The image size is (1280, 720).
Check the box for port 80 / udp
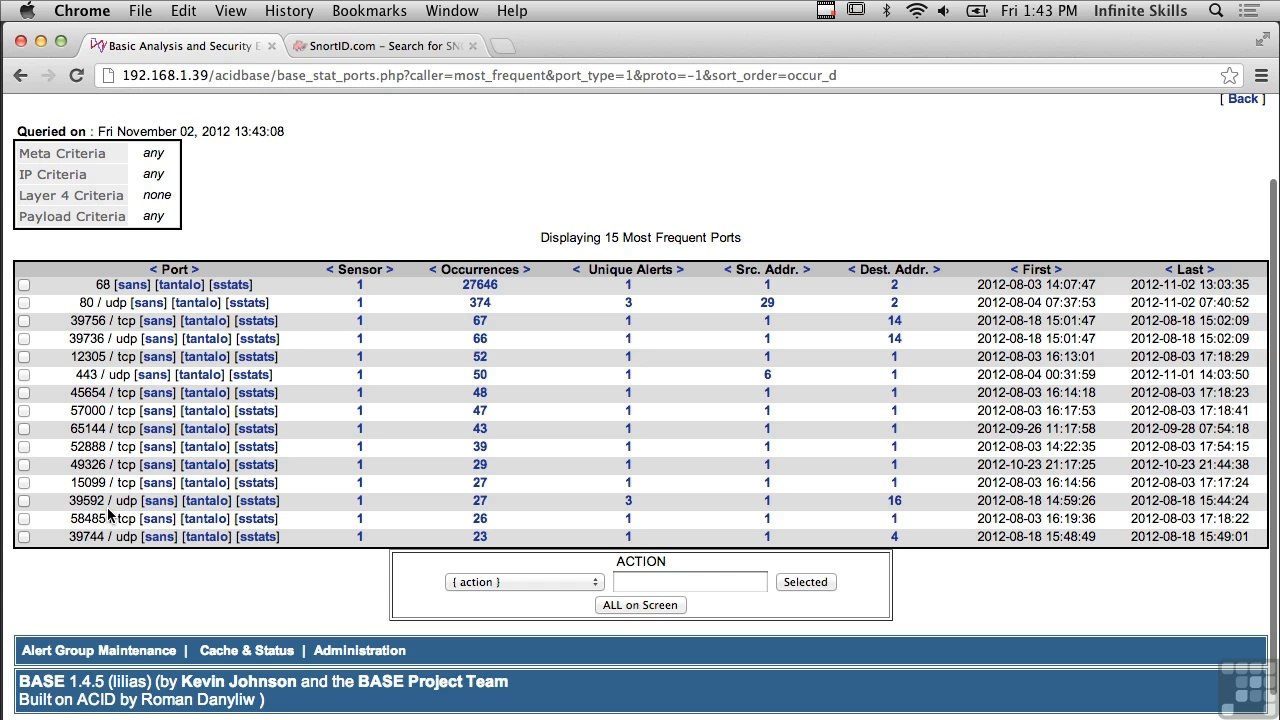coord(24,303)
